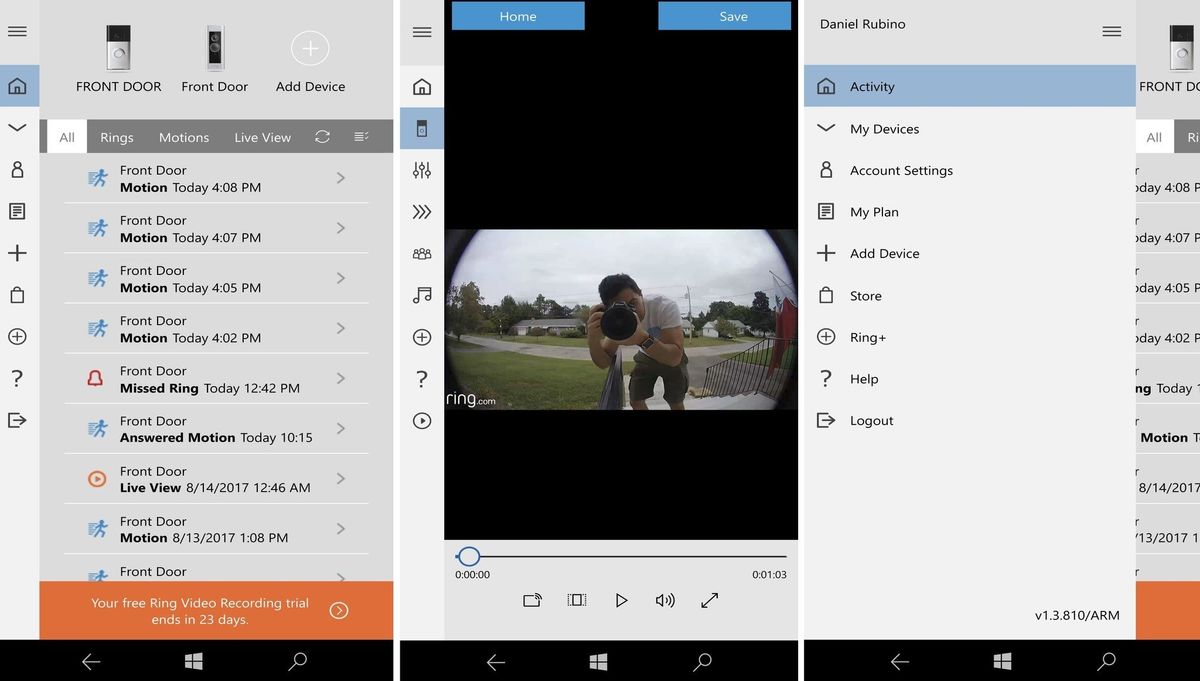Image resolution: width=1200 pixels, height=681 pixels.
Task: Switch to the Motions tab
Action: coord(183,136)
